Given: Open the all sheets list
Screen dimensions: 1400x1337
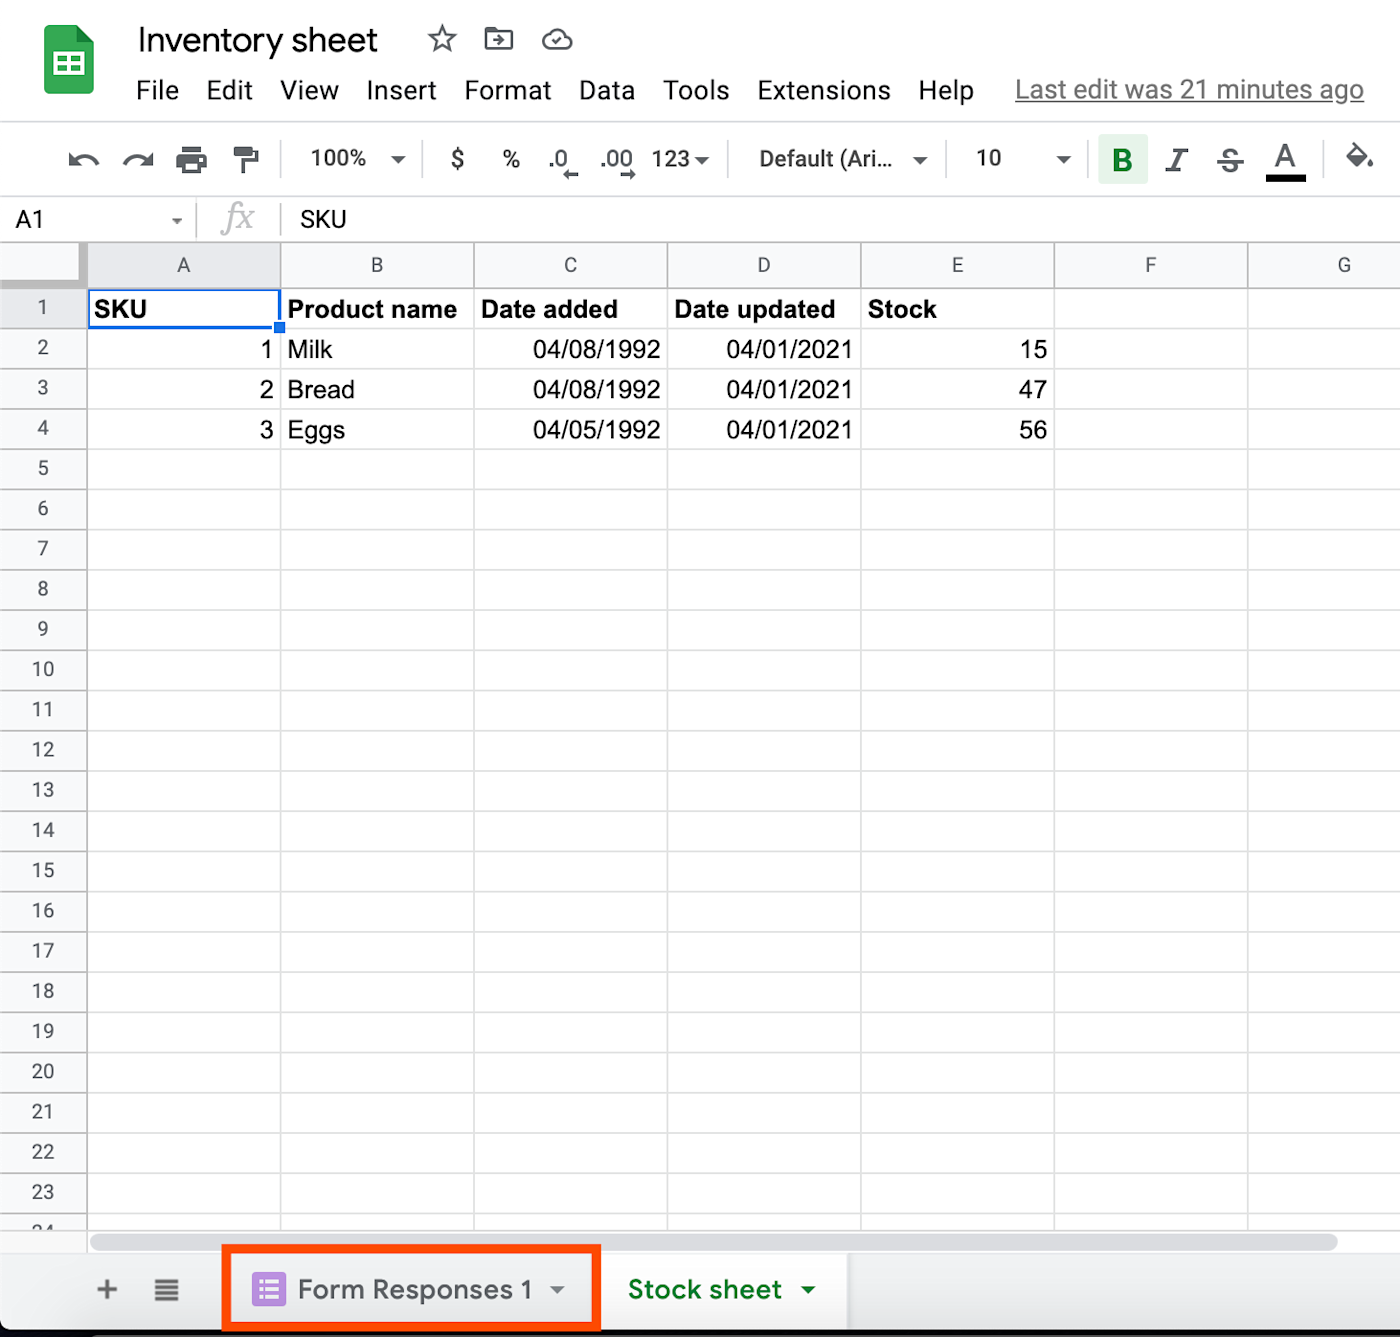Looking at the screenshot, I should click(x=166, y=1290).
